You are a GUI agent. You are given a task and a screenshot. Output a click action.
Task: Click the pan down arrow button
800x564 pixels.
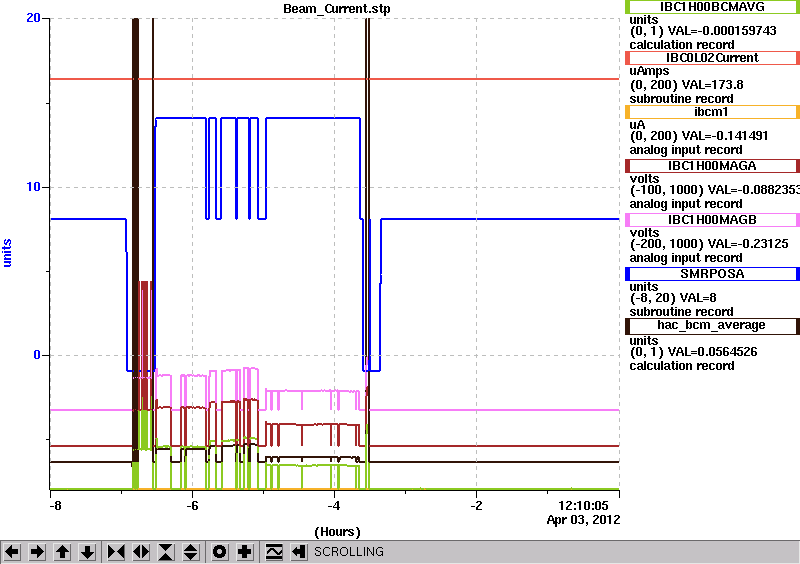(x=87, y=552)
